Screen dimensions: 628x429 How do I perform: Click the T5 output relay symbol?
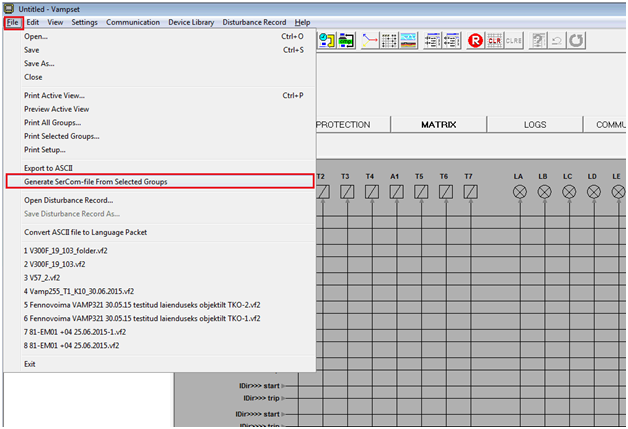(421, 192)
